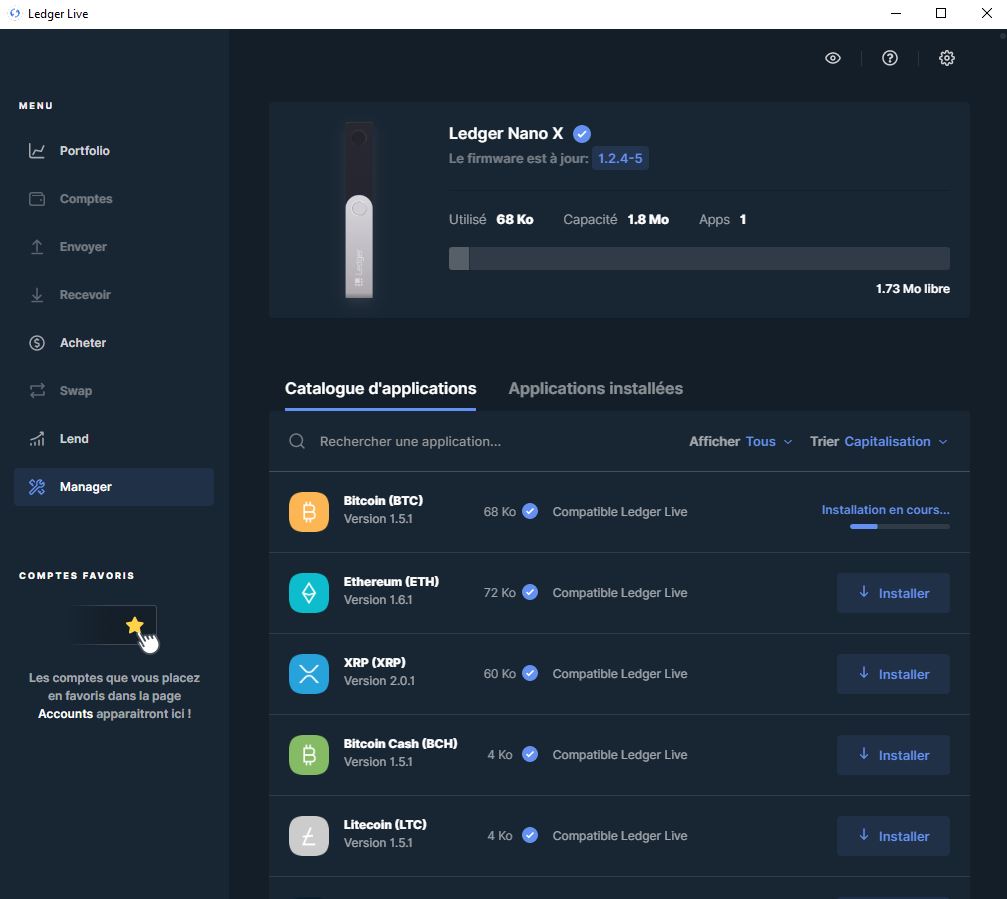Viewport: 1007px width, 899px height.
Task: Click the Bitcoin (BTC) app name
Action: [383, 501]
